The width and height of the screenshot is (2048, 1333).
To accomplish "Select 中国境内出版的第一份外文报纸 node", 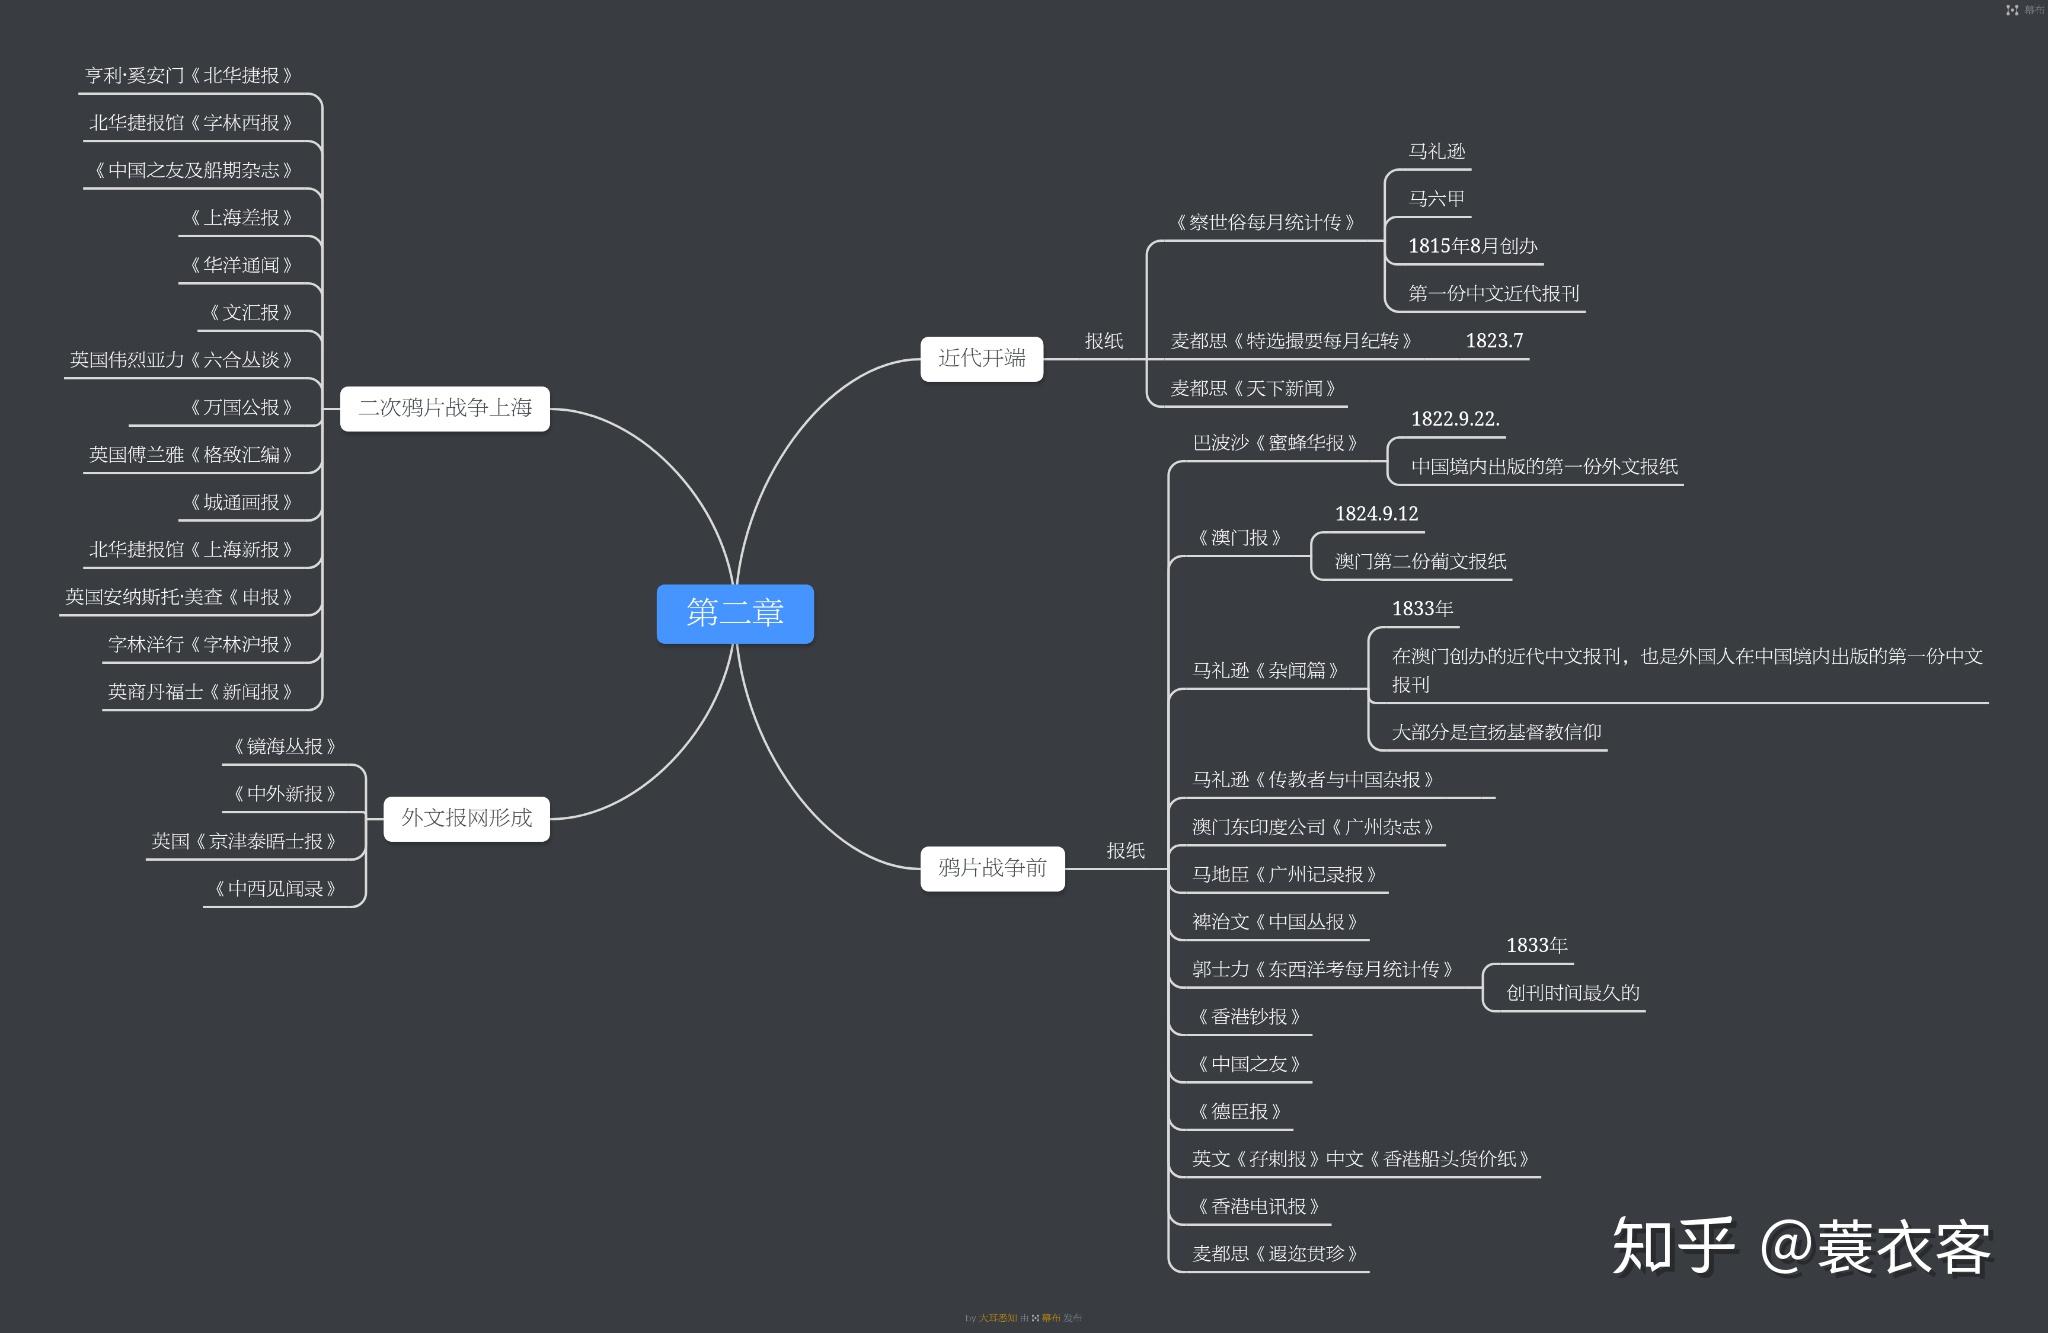I will 1544,467.
